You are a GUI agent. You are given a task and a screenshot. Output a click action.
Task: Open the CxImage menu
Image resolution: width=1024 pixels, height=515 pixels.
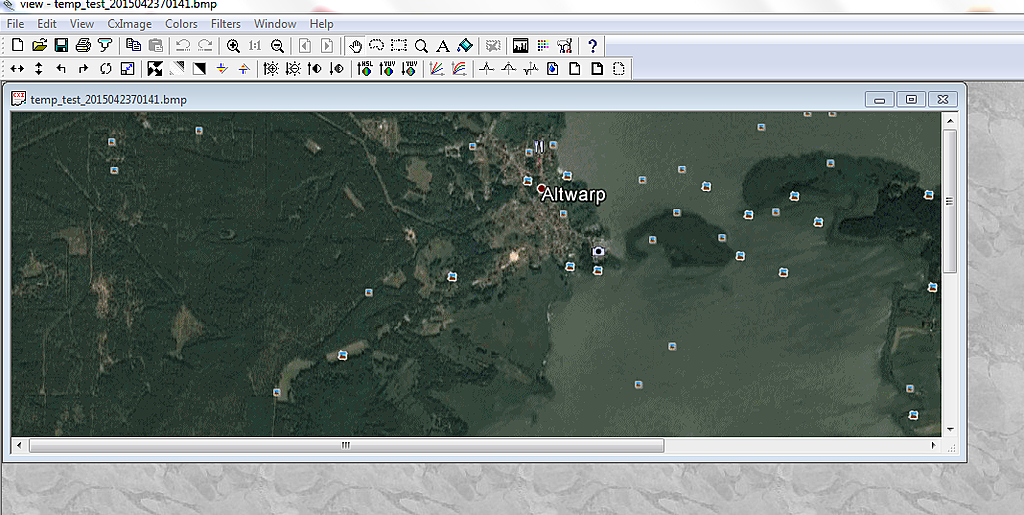tap(129, 23)
